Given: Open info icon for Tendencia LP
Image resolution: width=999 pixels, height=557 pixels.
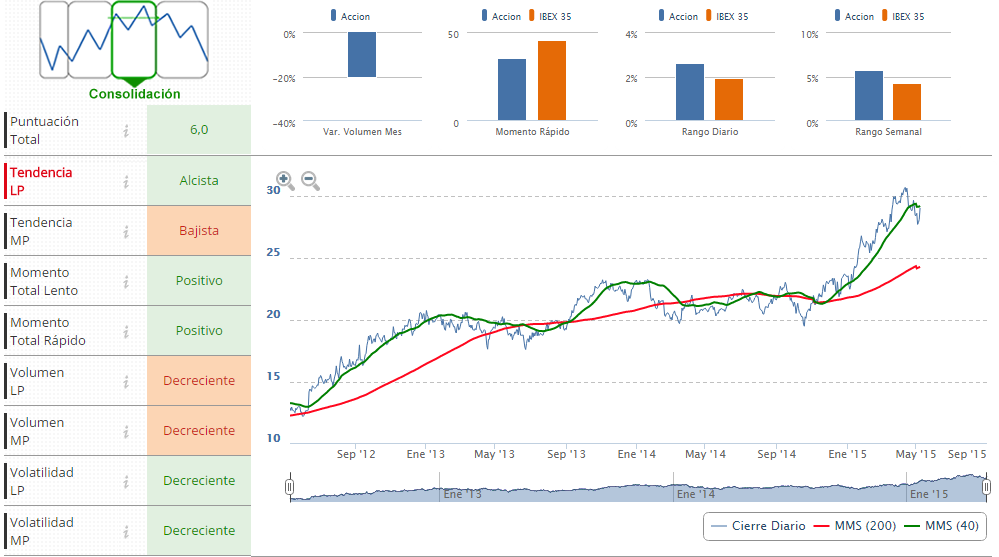Looking at the screenshot, I should 126,182.
